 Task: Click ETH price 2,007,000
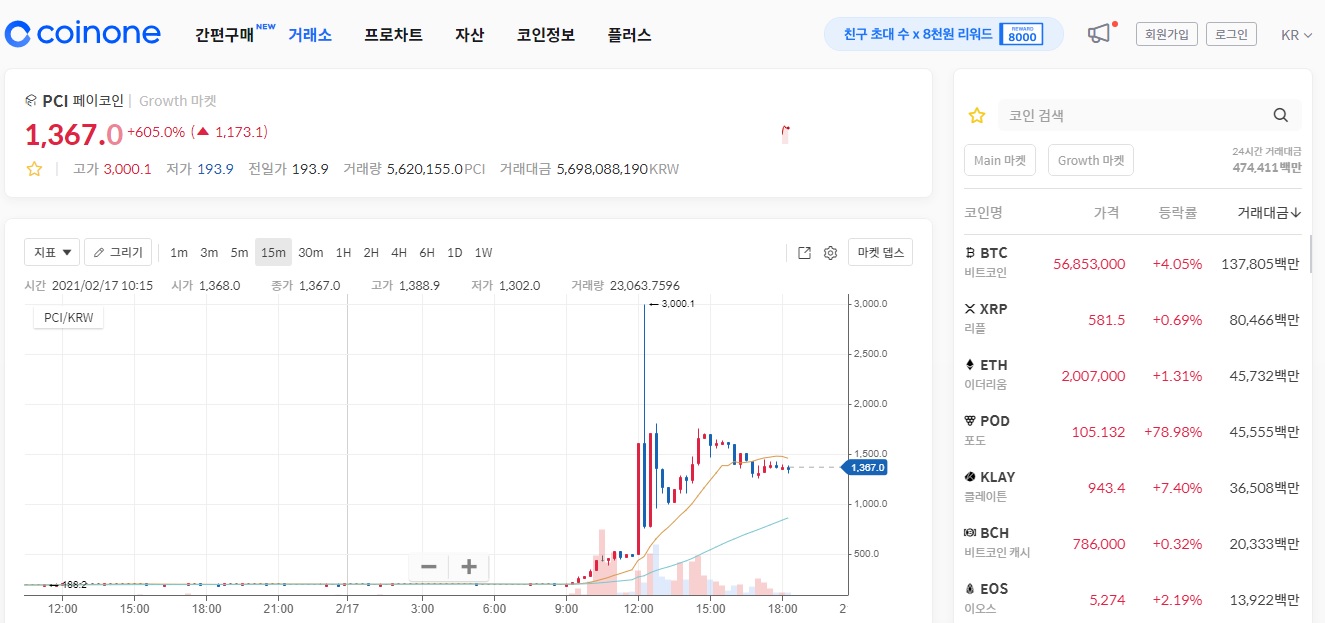[x=1093, y=376]
